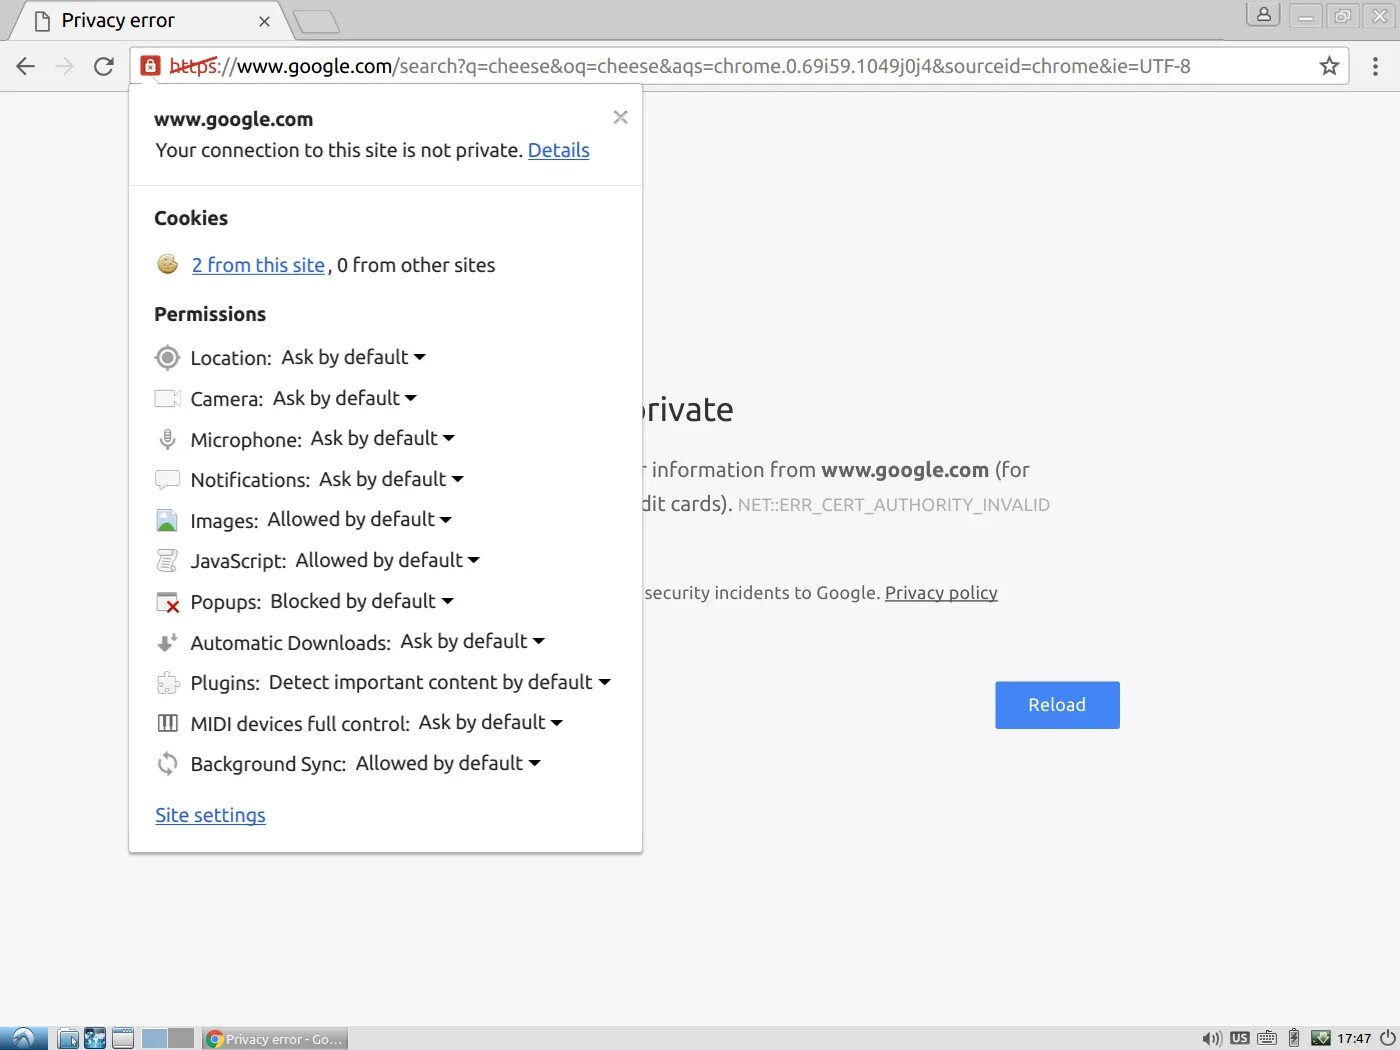Open the Details link about connection
This screenshot has width=1400, height=1050.
[x=558, y=150]
